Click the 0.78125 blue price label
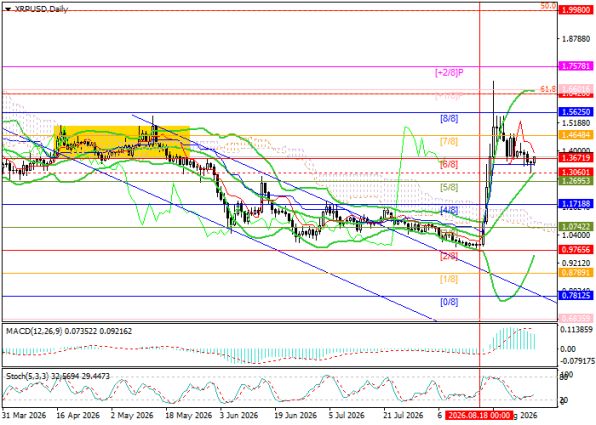Viewport: 596px width, 425px height. 575,295
